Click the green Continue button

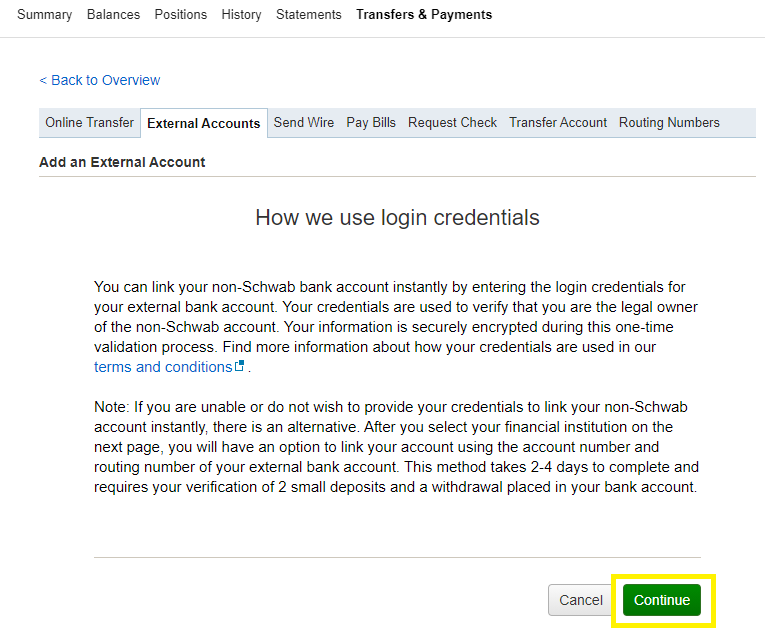[662, 600]
